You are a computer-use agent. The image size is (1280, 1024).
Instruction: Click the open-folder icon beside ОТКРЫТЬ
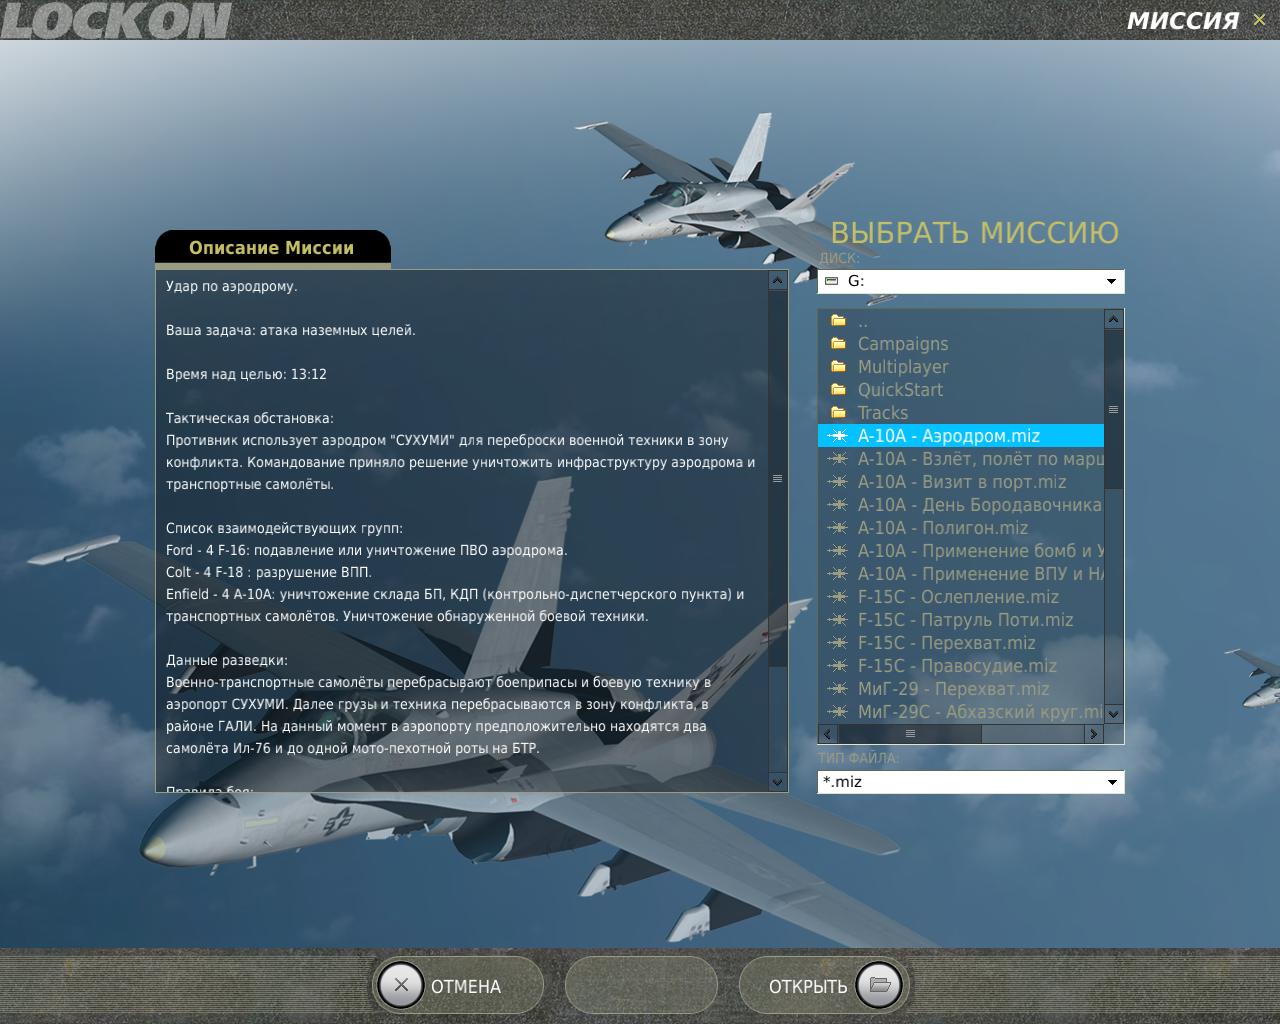click(880, 985)
